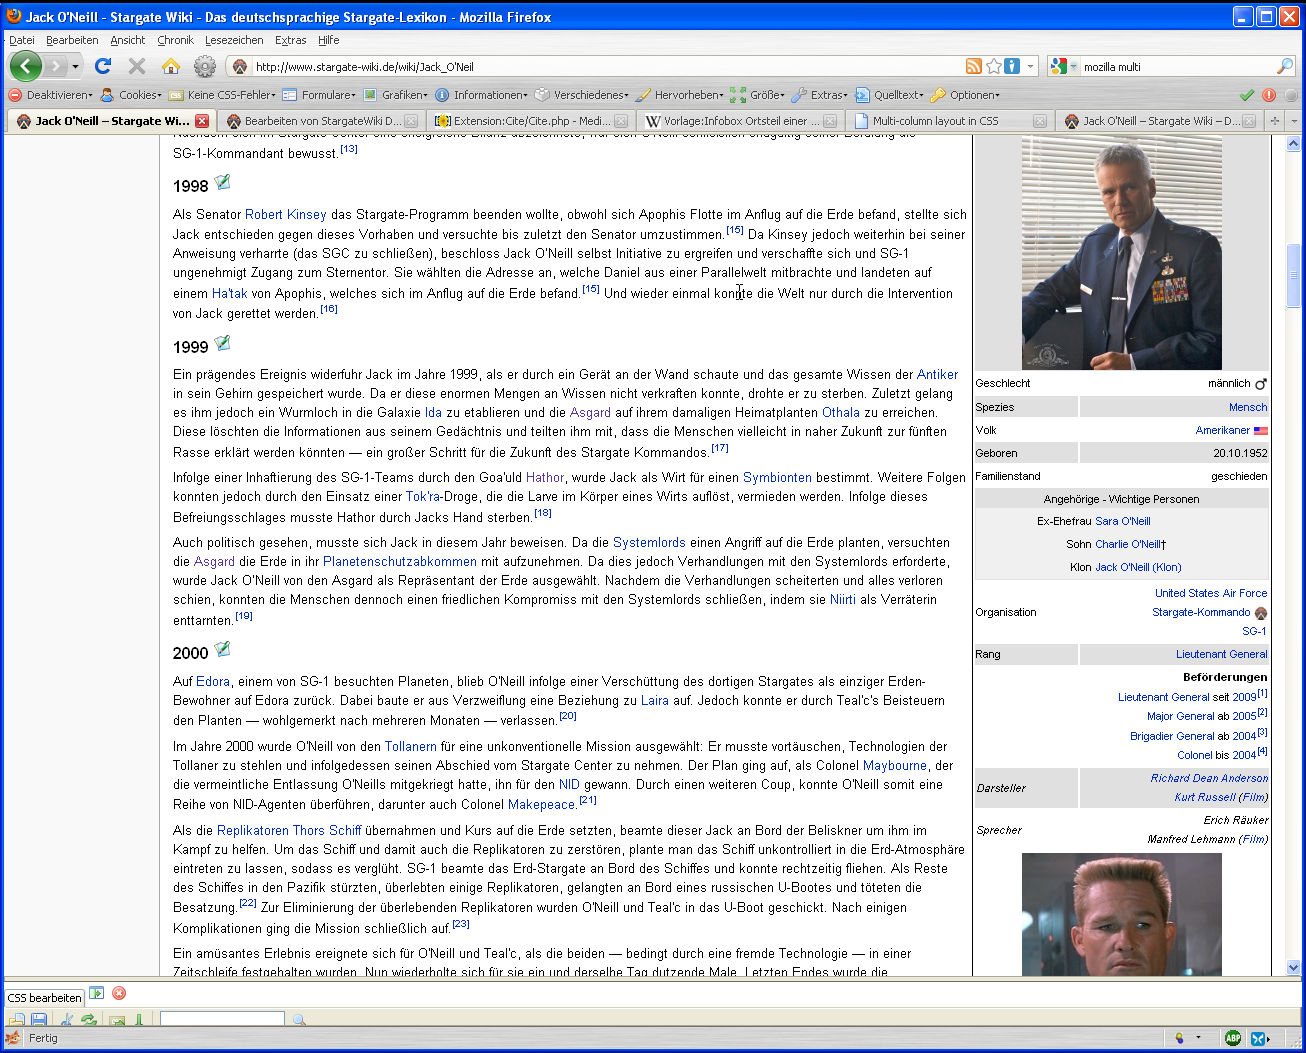Bookmark this page with the star icon

[993, 66]
